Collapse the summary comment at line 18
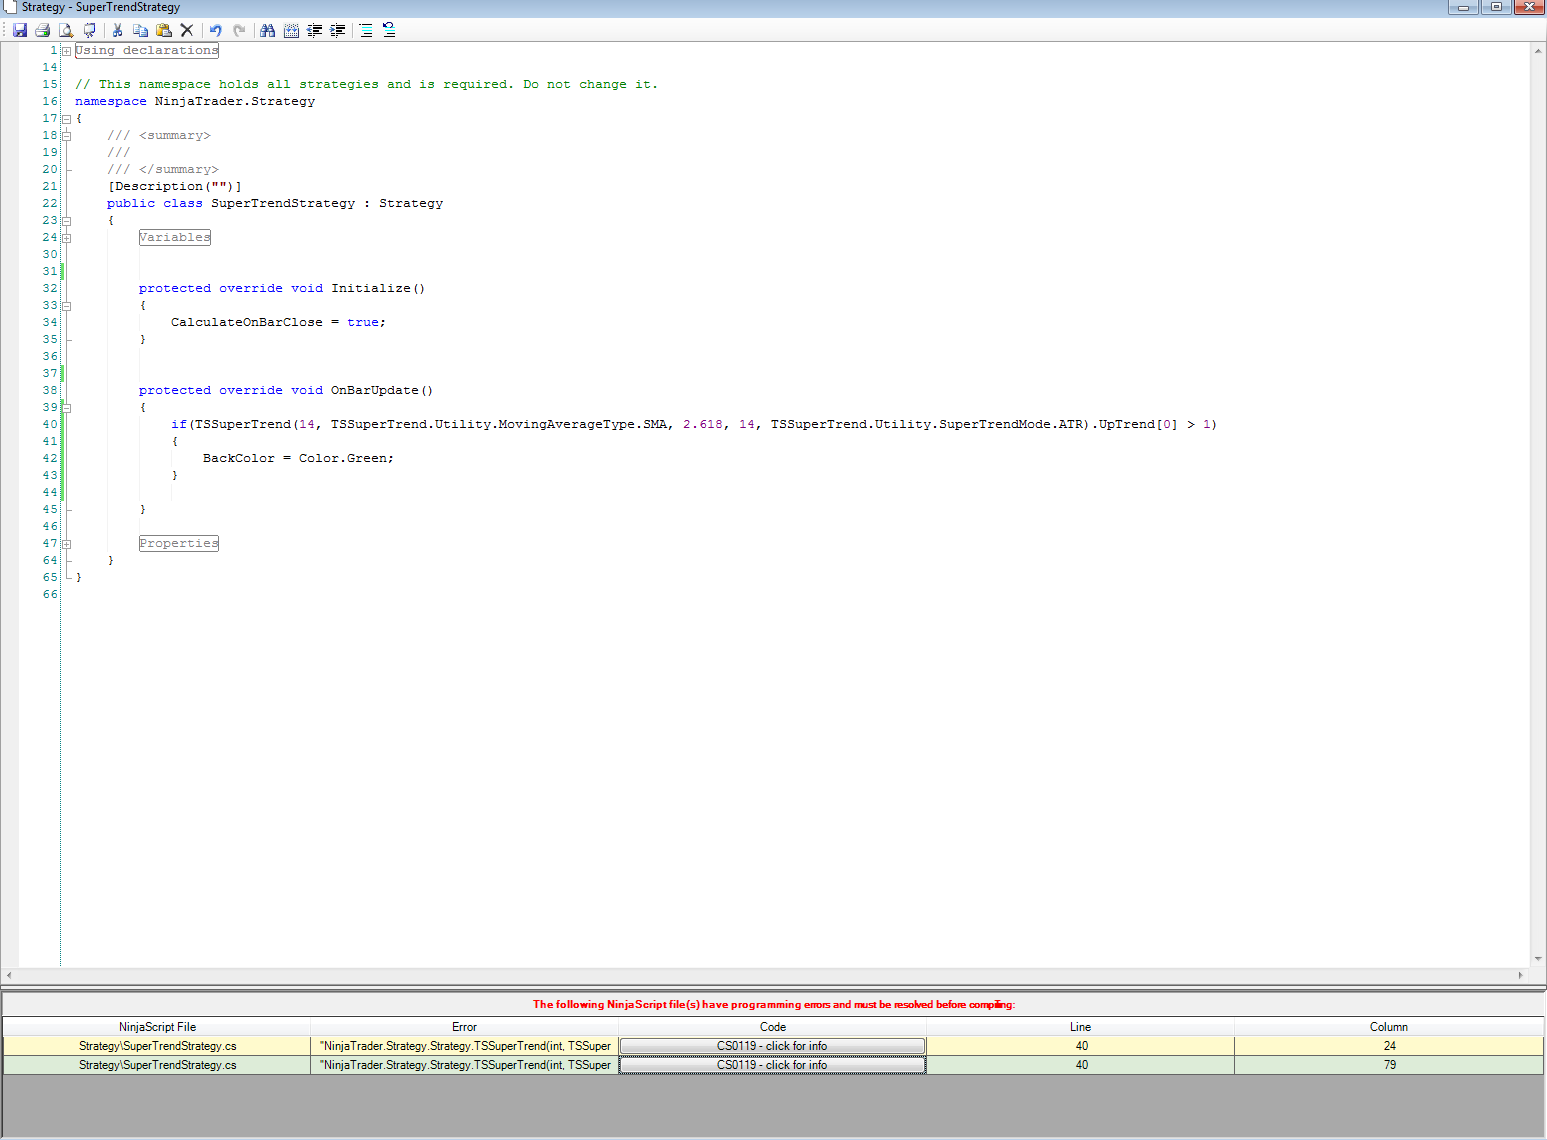The width and height of the screenshot is (1547, 1140). 66,136
